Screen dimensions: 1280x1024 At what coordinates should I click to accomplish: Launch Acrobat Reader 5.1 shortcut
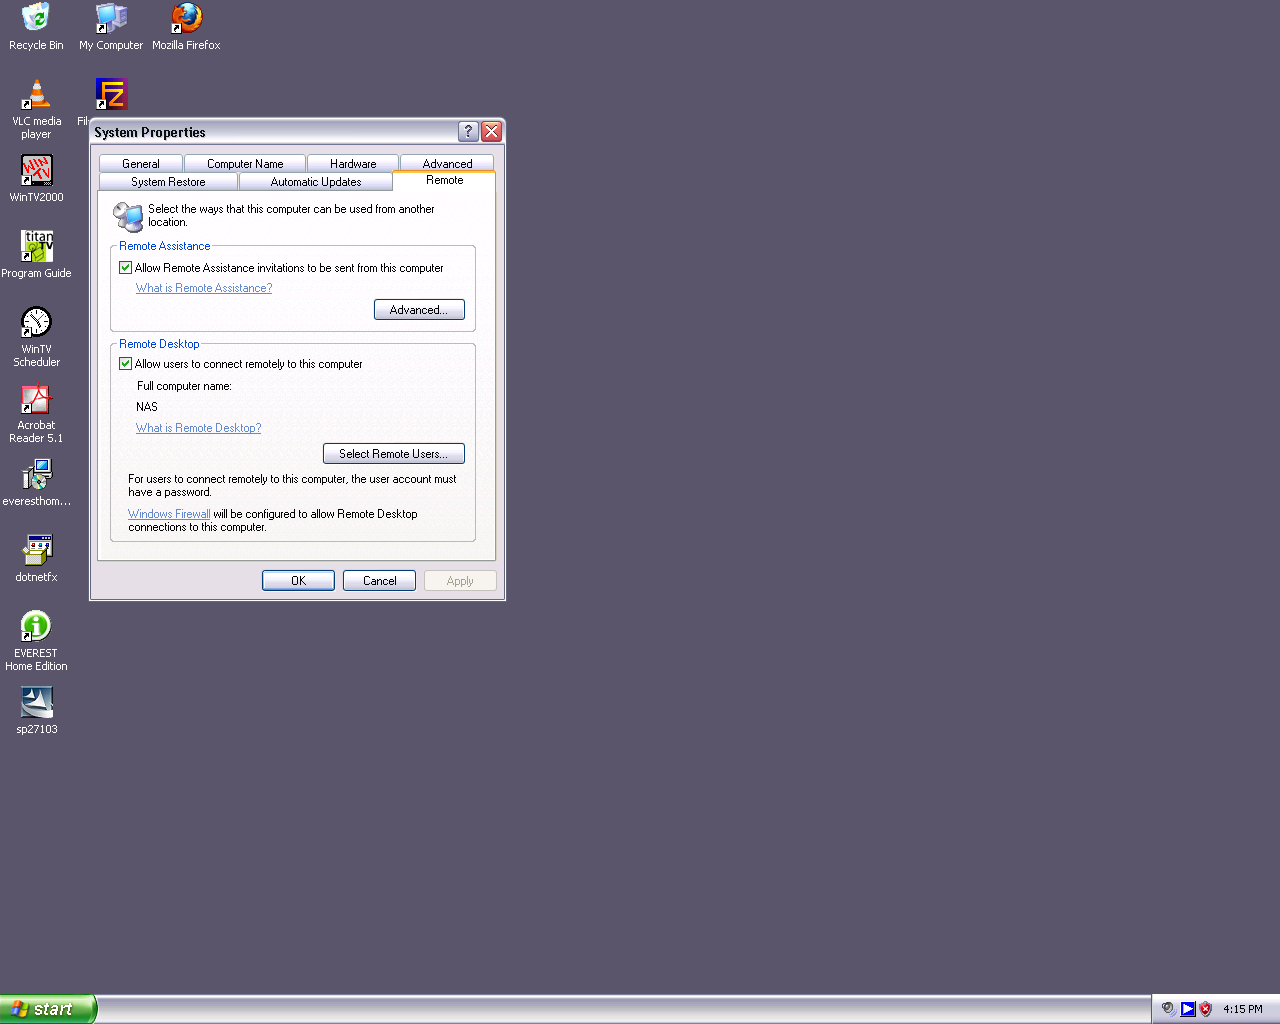click(x=36, y=399)
